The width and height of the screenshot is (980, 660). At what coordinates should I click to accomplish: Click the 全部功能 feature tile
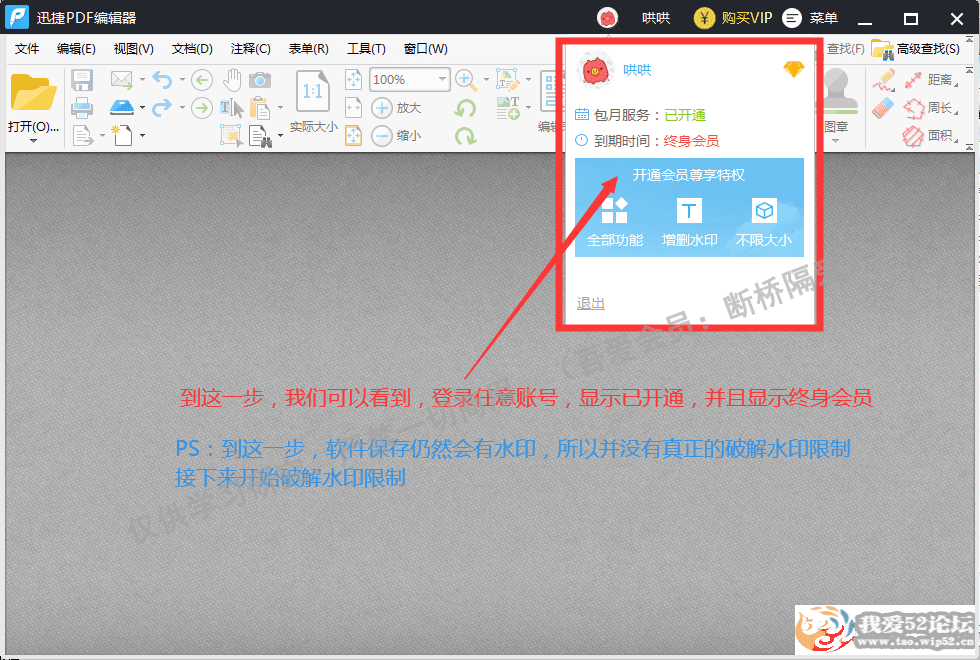pos(615,222)
